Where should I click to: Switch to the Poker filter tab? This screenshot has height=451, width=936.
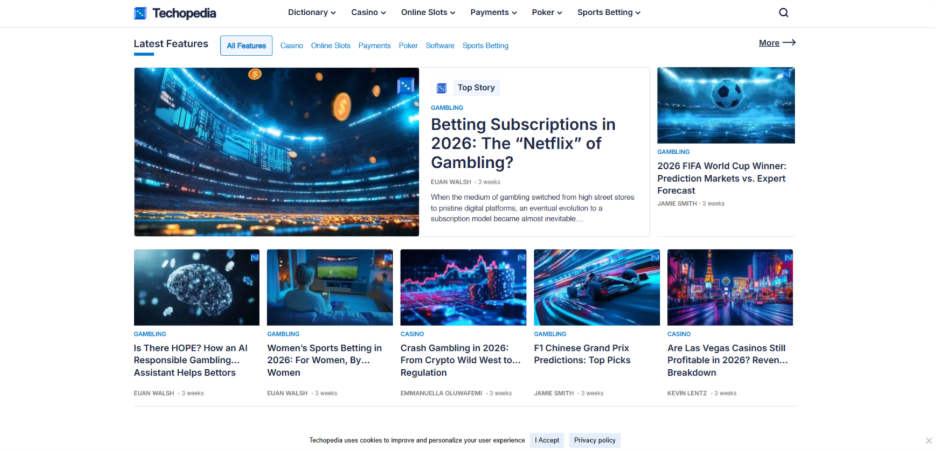click(x=408, y=46)
